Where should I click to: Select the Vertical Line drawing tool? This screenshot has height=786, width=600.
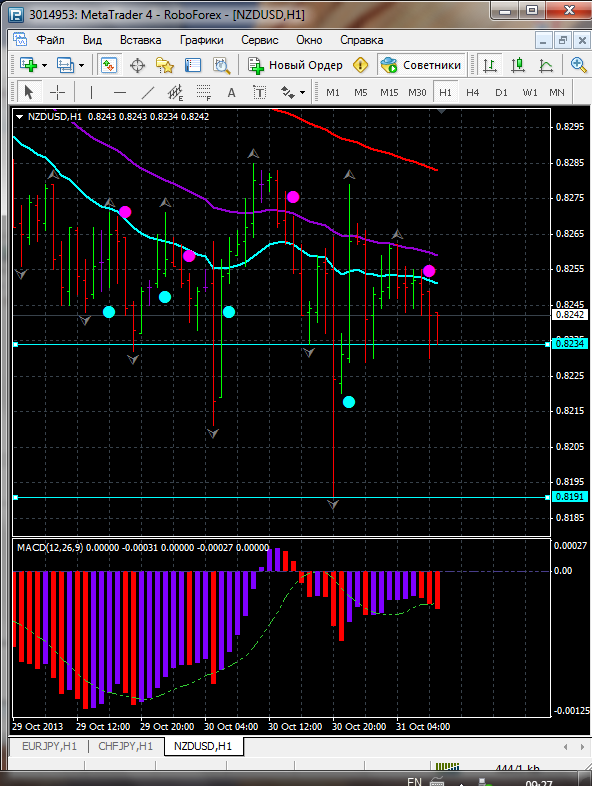click(x=91, y=92)
